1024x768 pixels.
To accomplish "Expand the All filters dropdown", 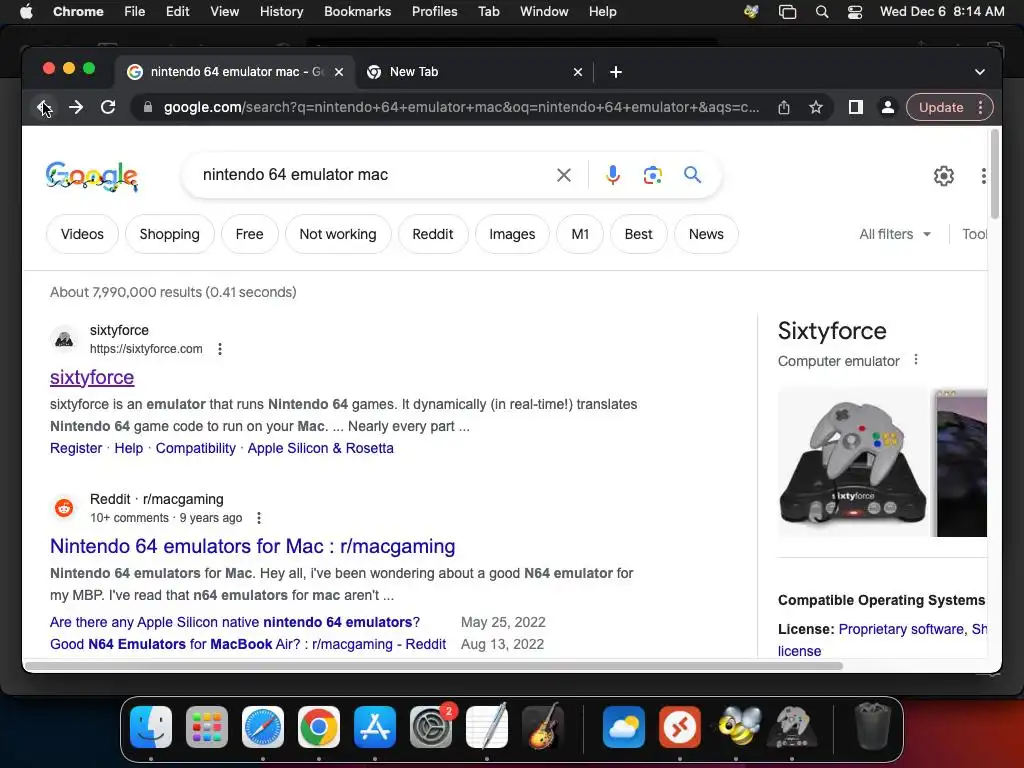I will tap(895, 234).
